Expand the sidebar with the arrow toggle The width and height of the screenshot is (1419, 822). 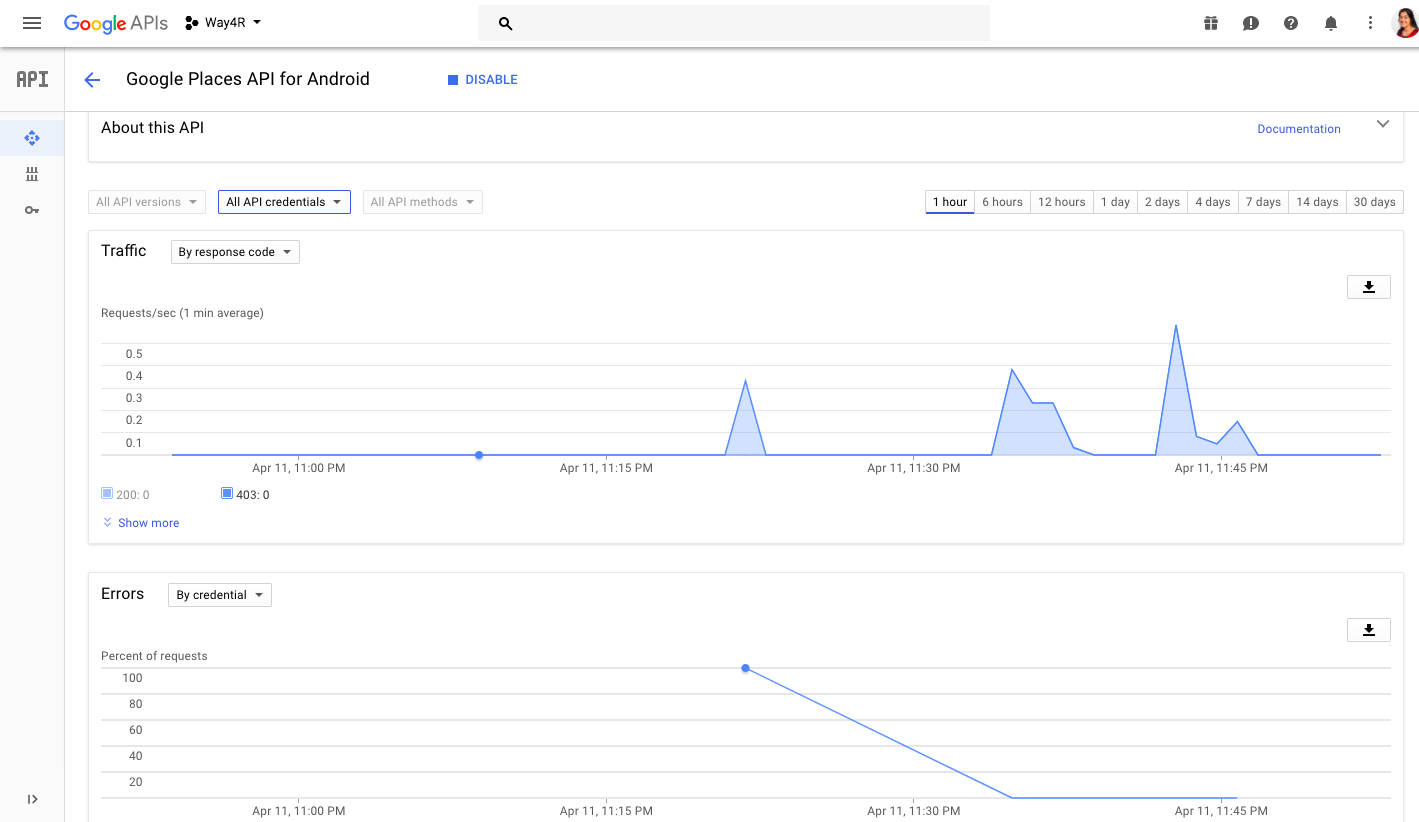pyautogui.click(x=32, y=799)
